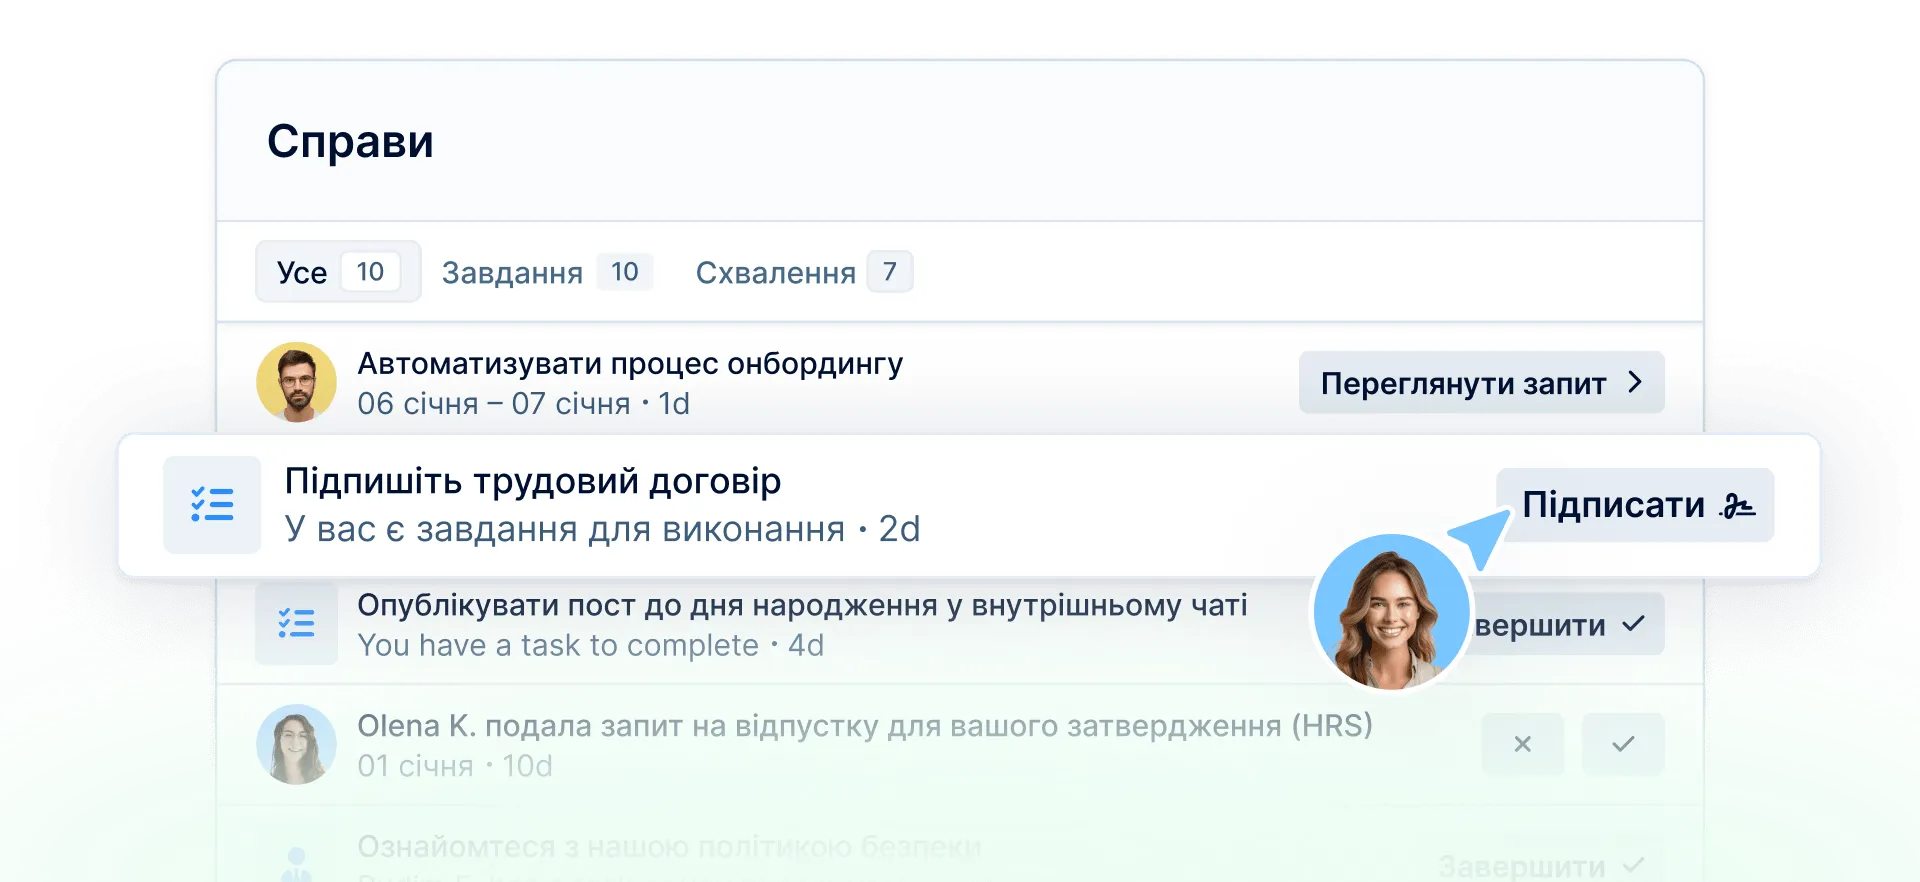The width and height of the screenshot is (1920, 882).
Task: Click the 01 січня · 10d date text
Action: tap(455, 766)
